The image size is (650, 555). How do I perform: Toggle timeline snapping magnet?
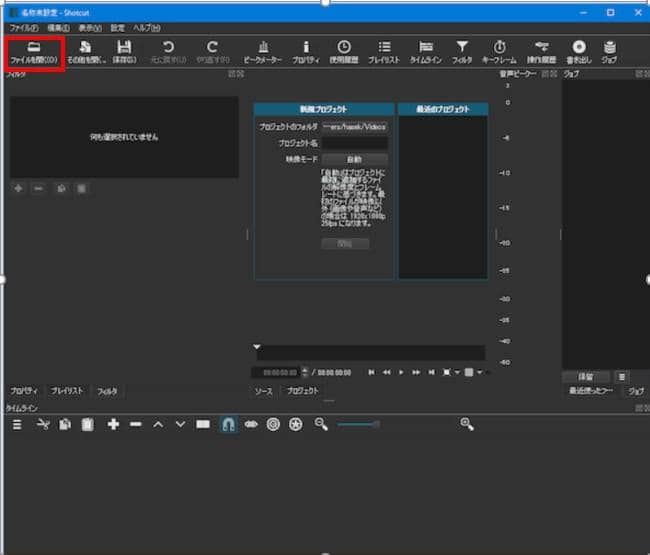[228, 424]
